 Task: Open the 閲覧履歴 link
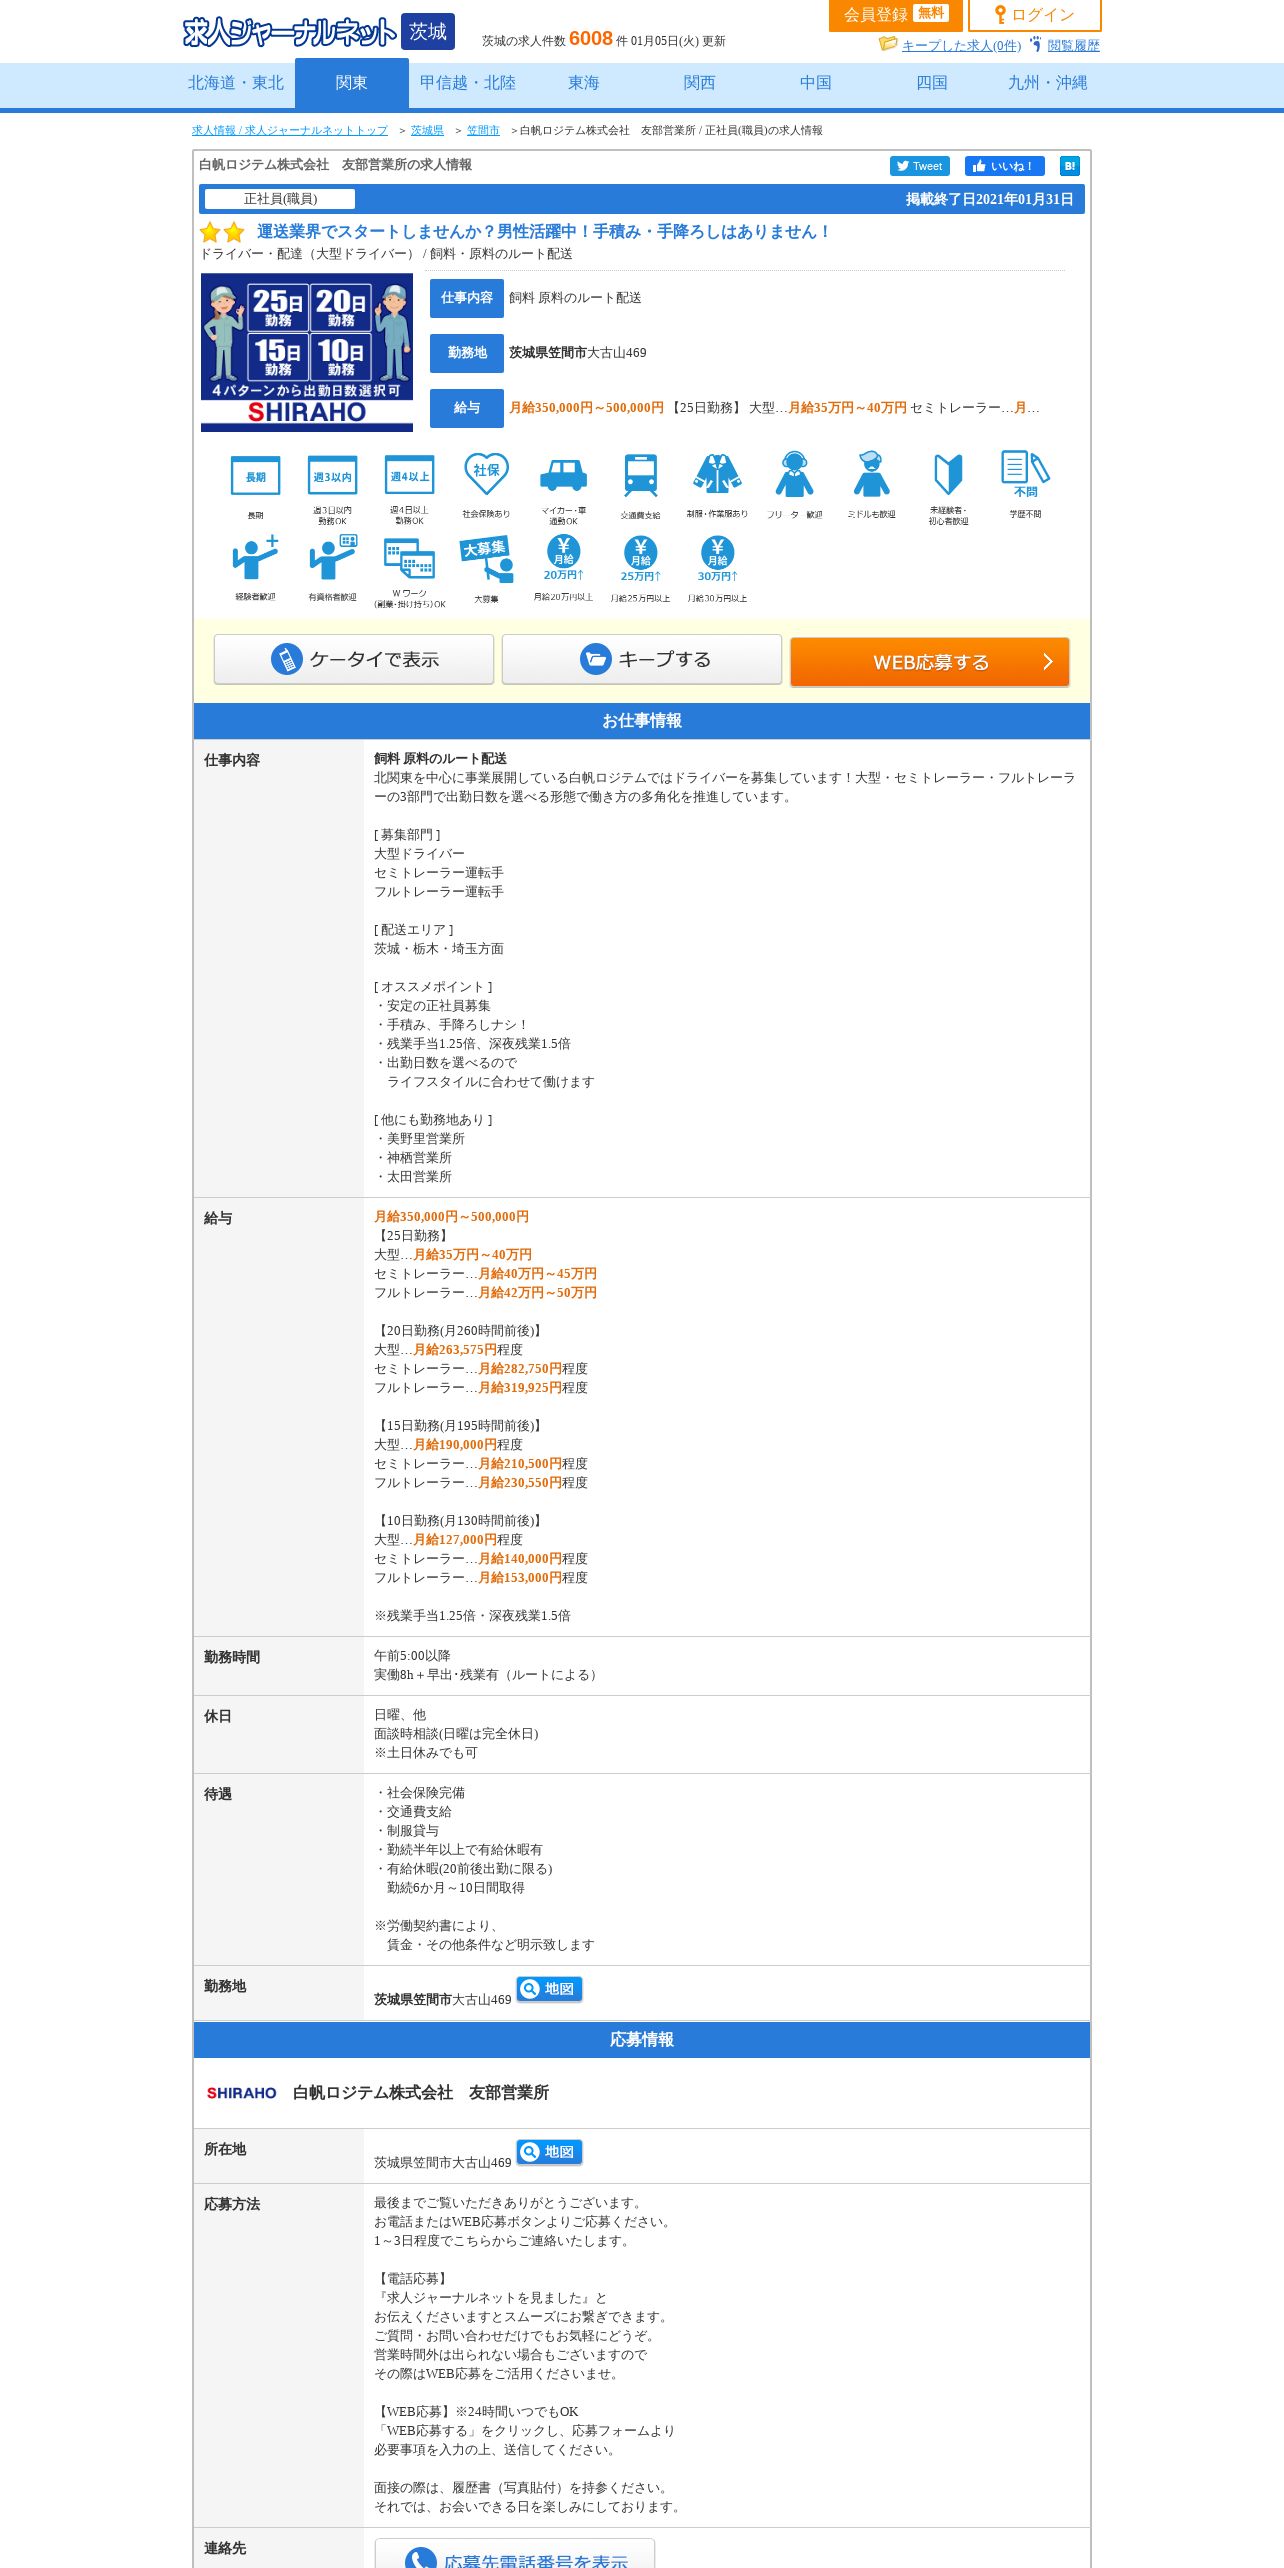[1073, 45]
